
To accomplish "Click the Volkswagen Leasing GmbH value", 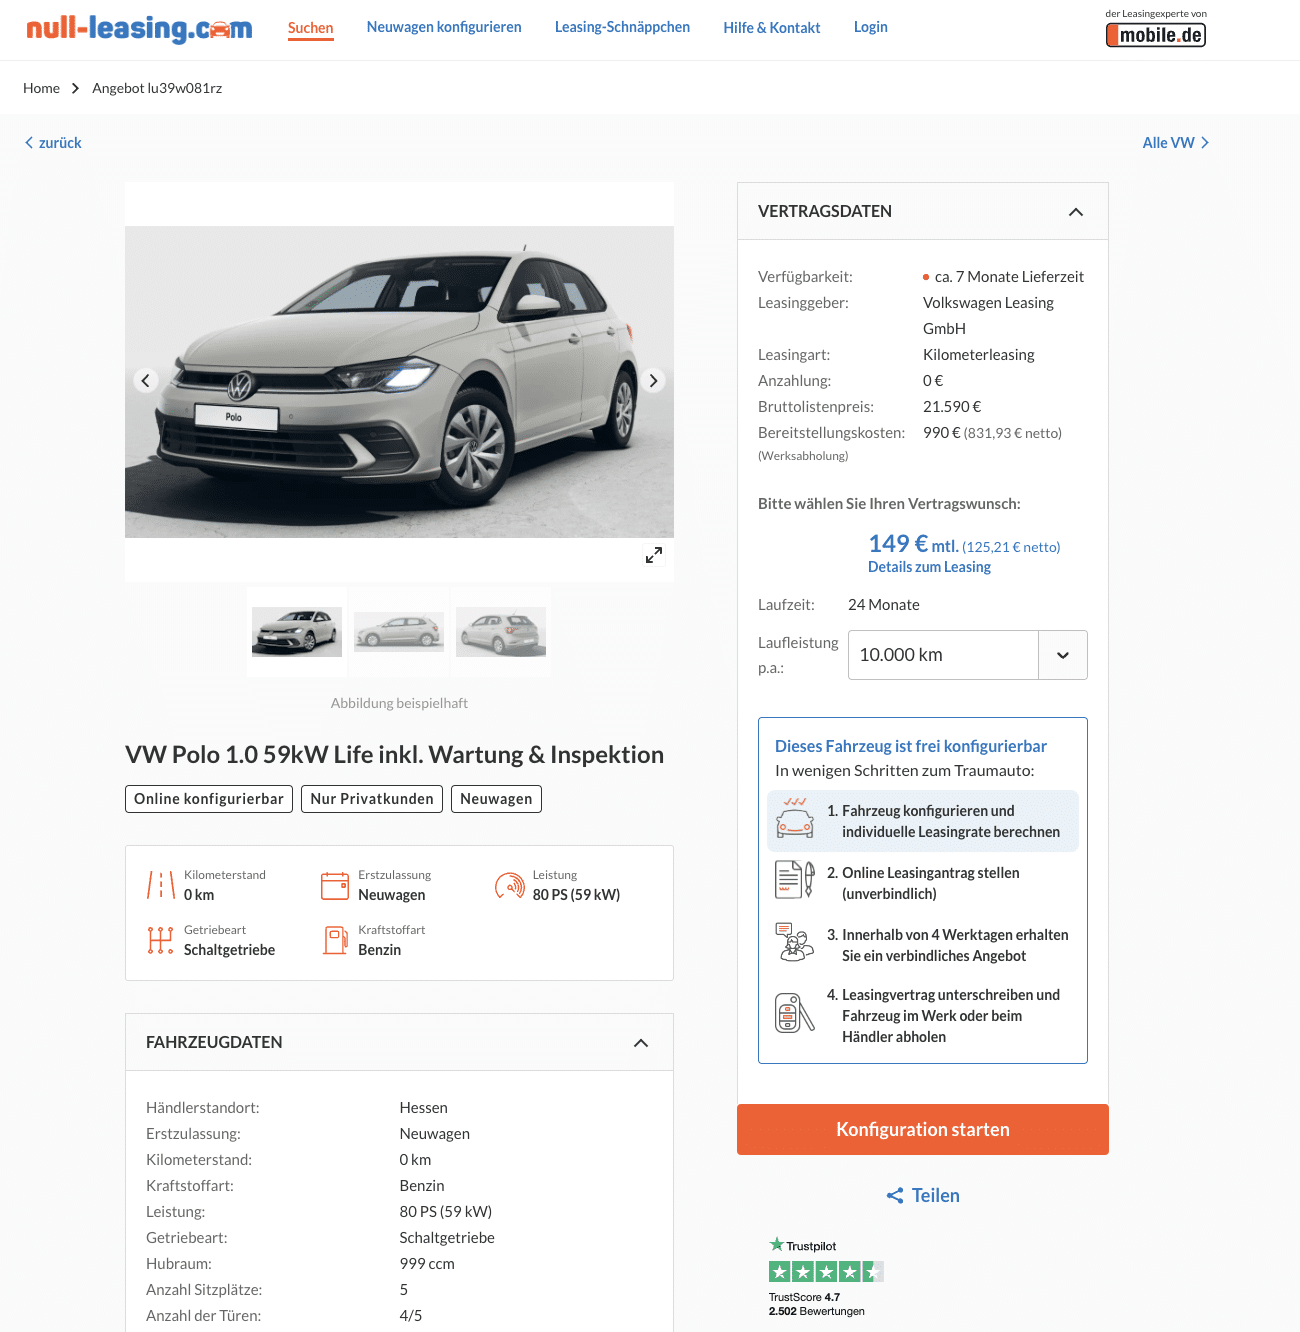I will click(x=988, y=316).
